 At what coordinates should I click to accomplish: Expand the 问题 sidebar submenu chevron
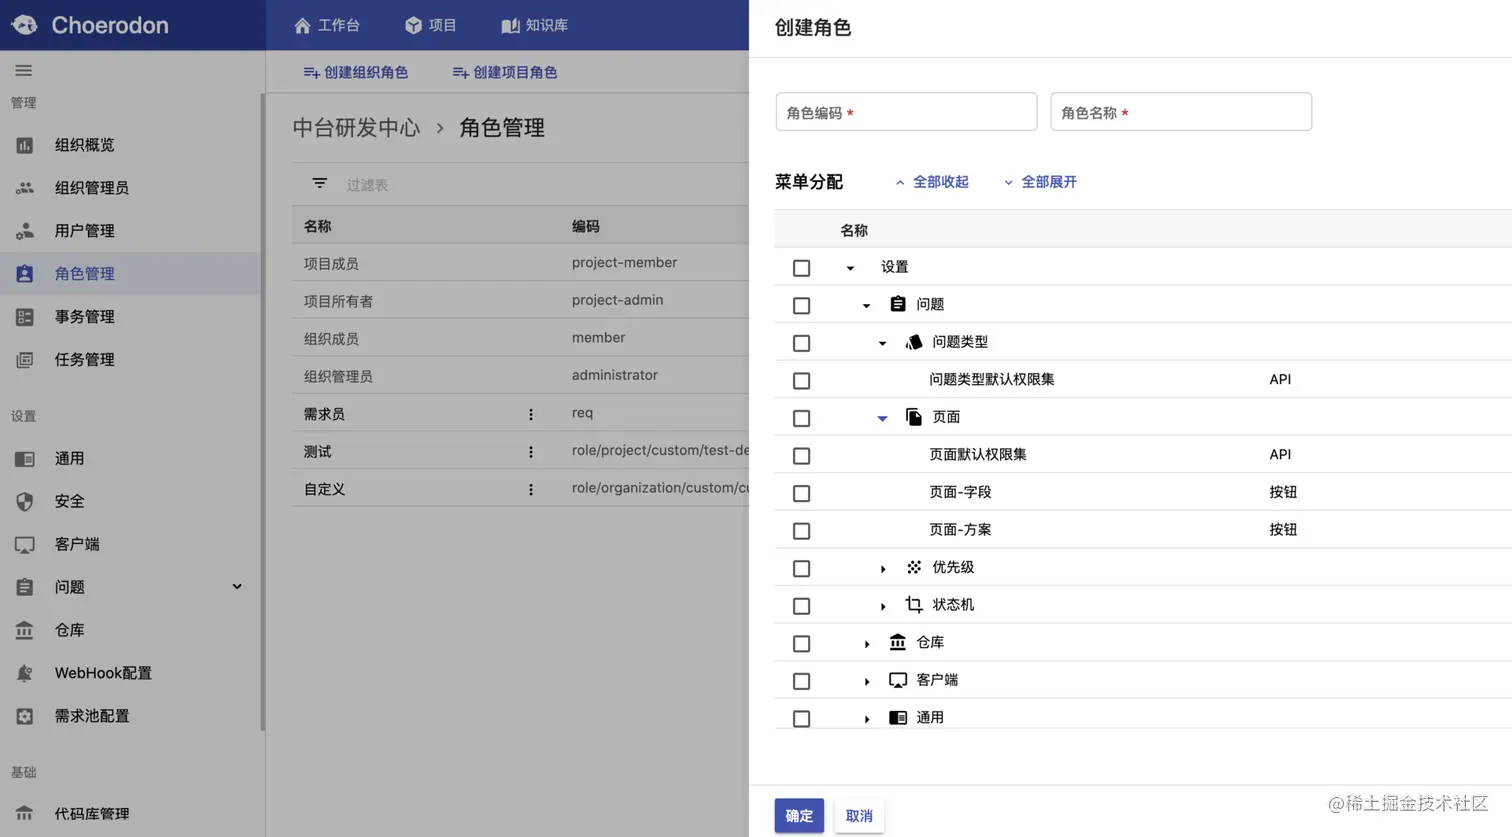pos(237,587)
